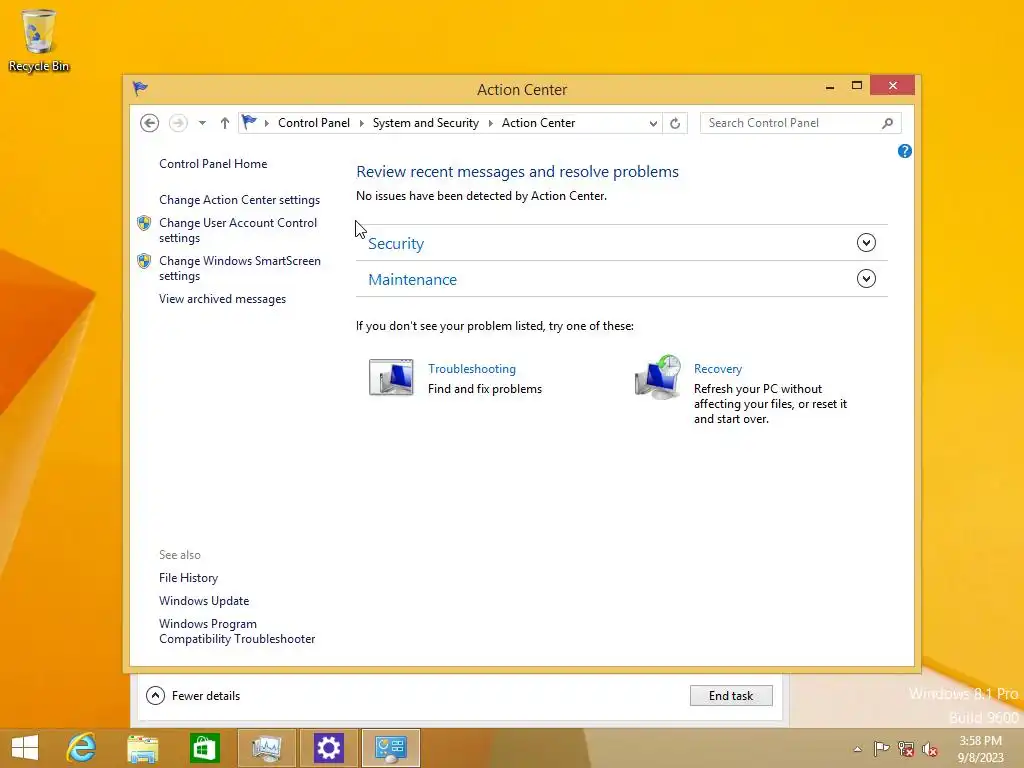
Task: Open the Windows Store taskbar icon
Action: [x=204, y=748]
